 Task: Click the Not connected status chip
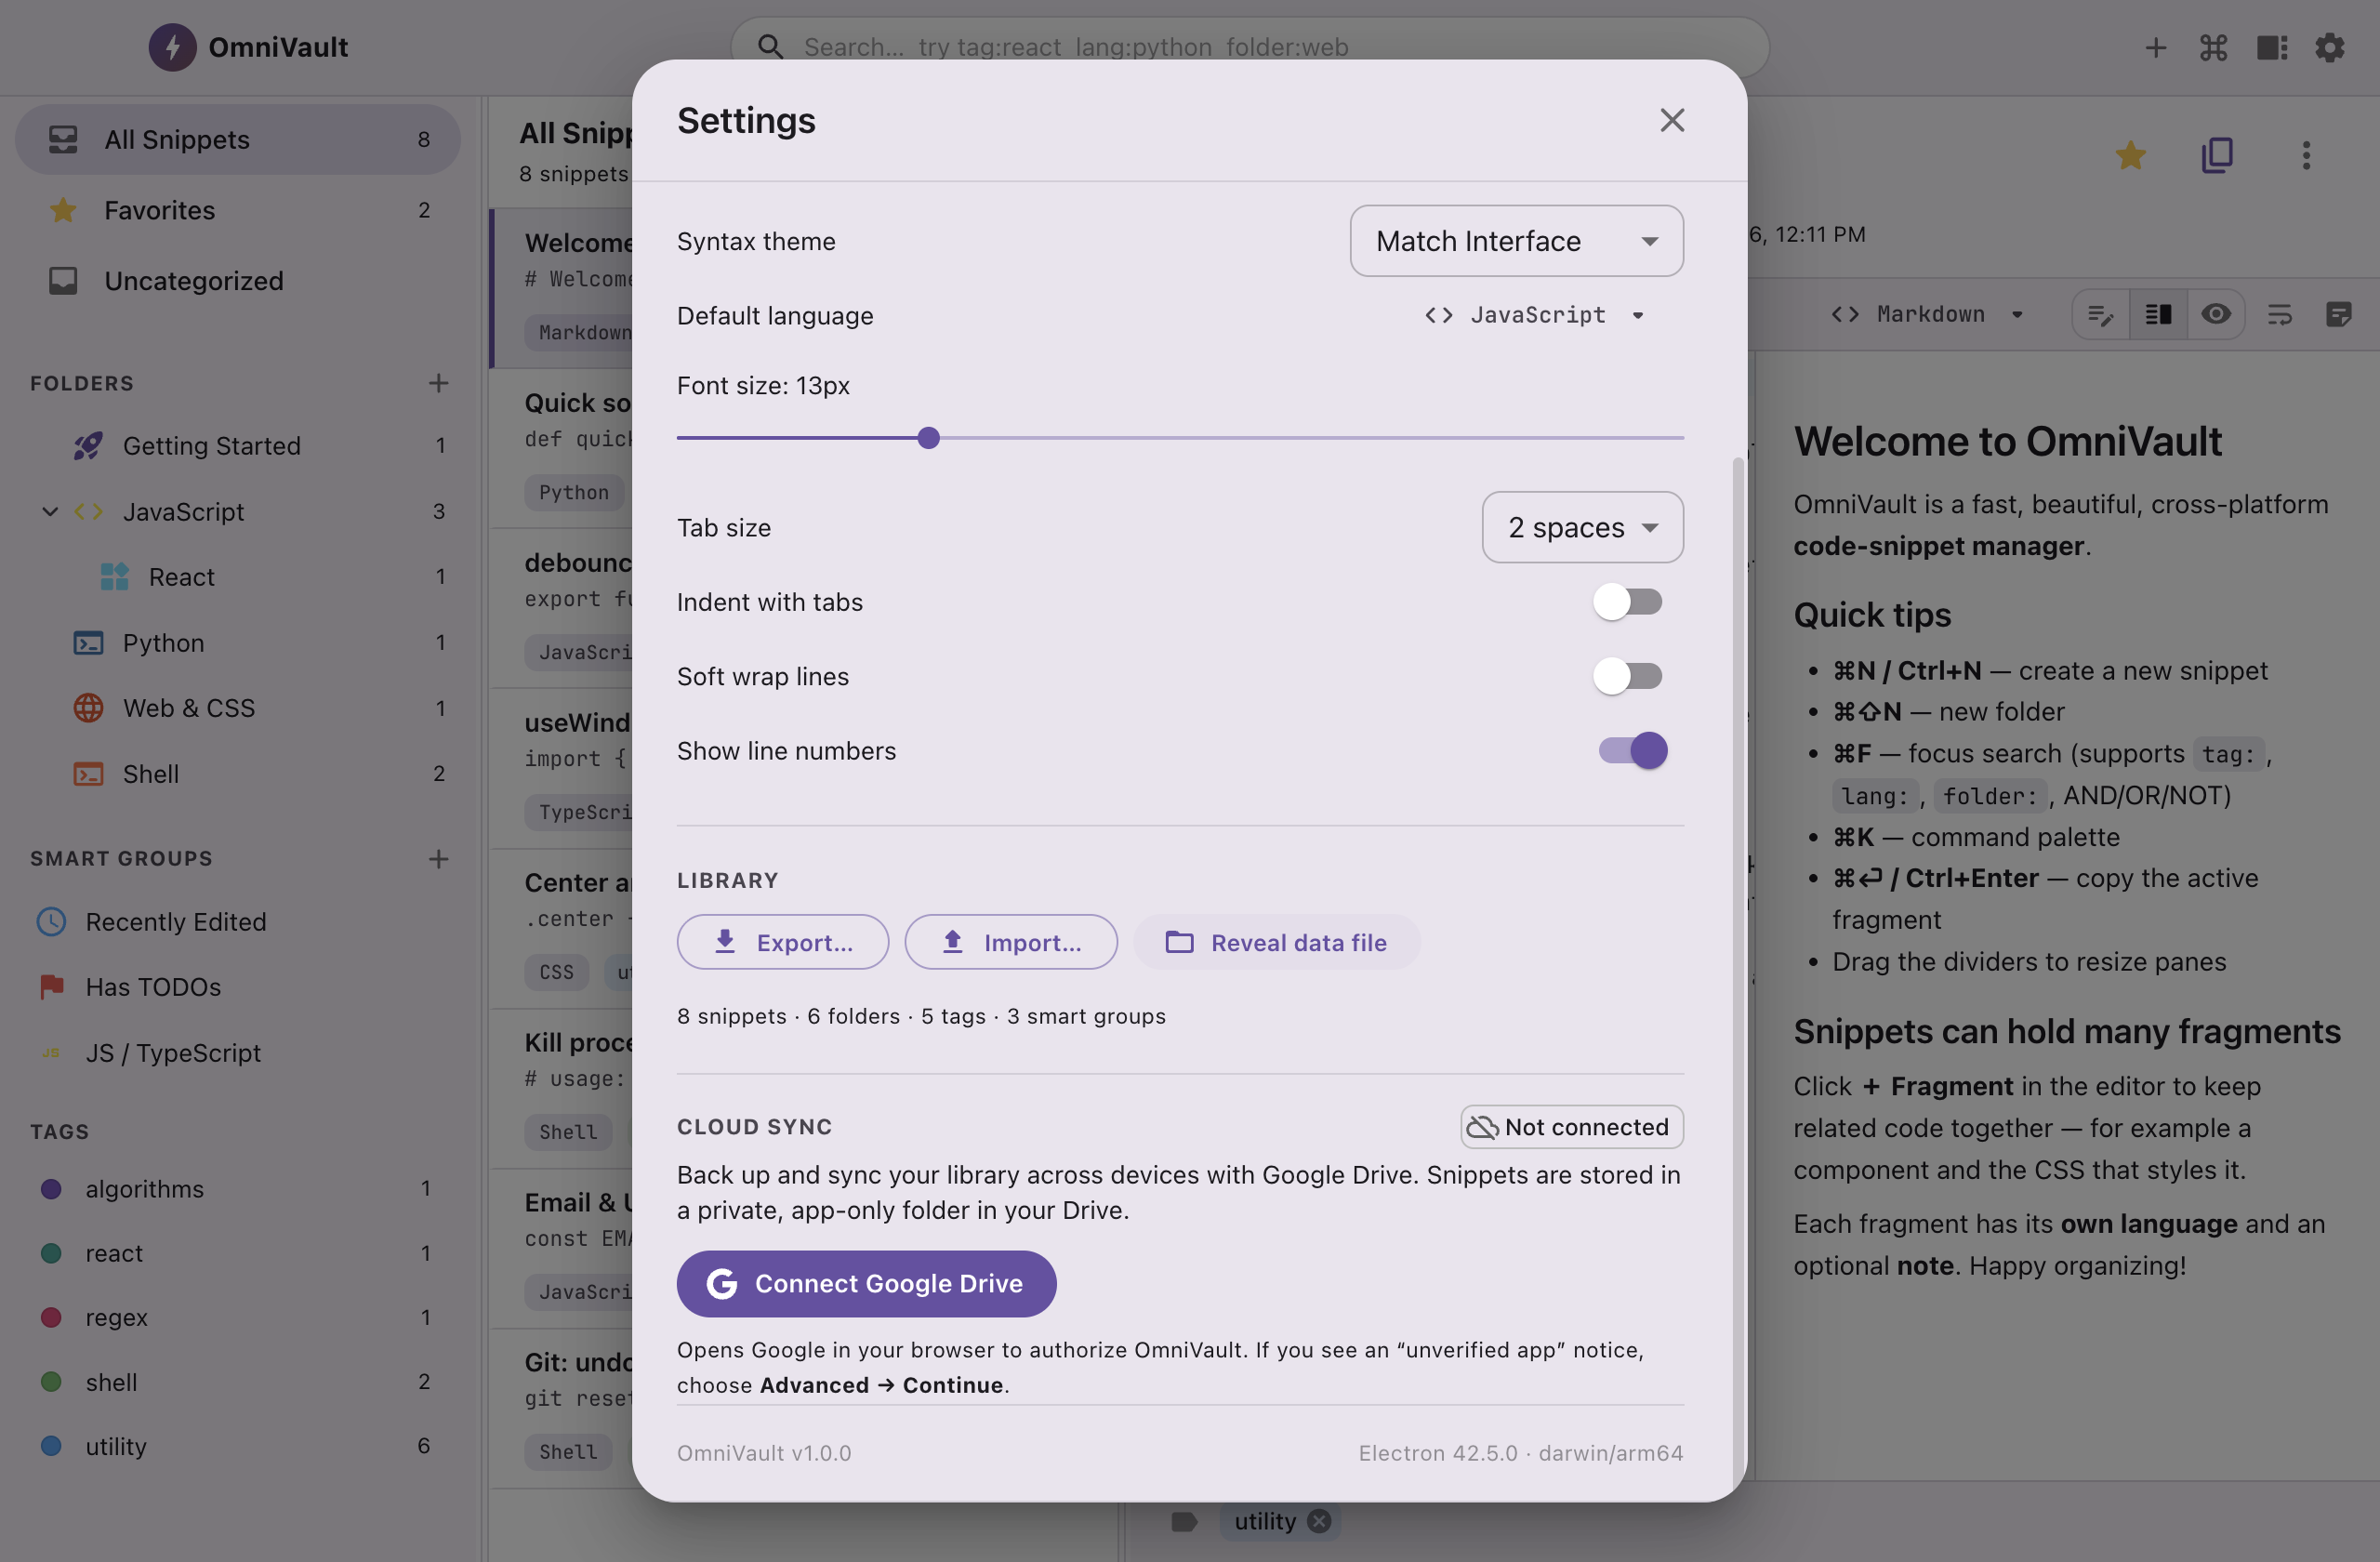tap(1571, 1127)
